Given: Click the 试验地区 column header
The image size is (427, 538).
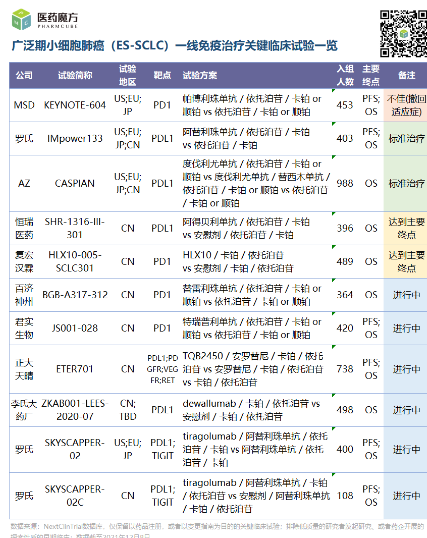Looking at the screenshot, I should tap(128, 75).
